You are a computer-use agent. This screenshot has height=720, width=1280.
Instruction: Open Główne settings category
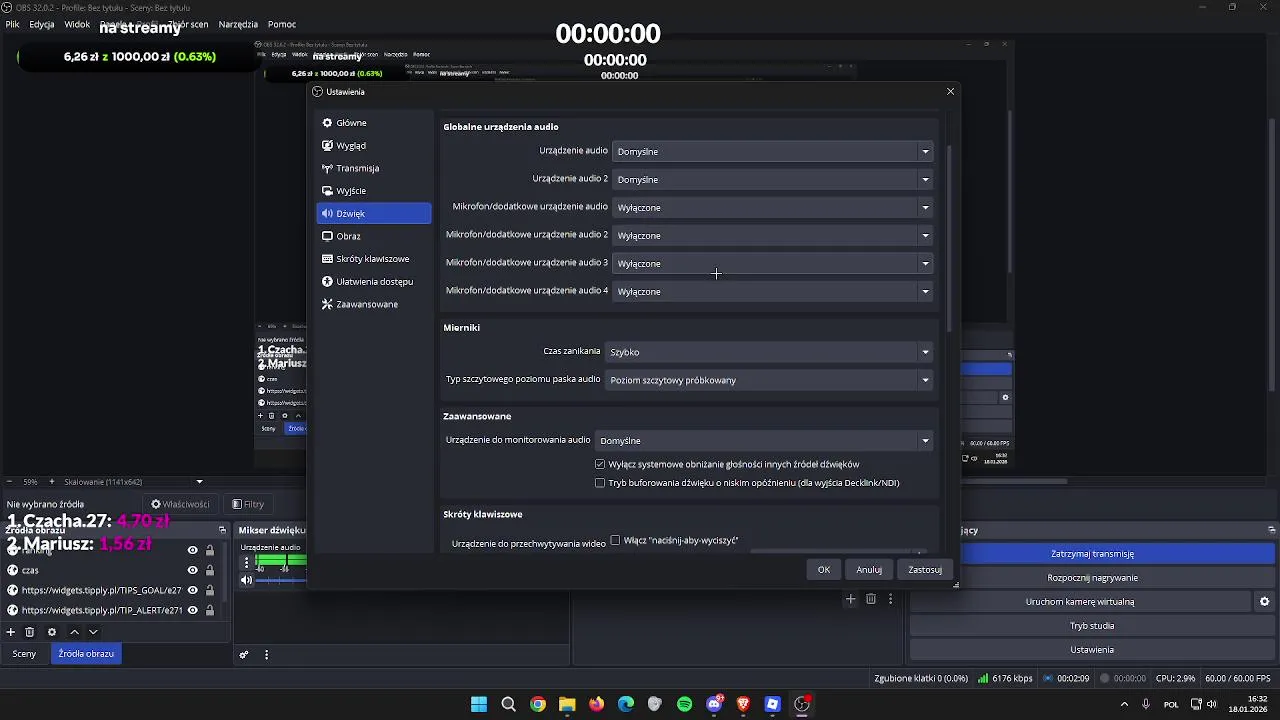pyautogui.click(x=373, y=123)
